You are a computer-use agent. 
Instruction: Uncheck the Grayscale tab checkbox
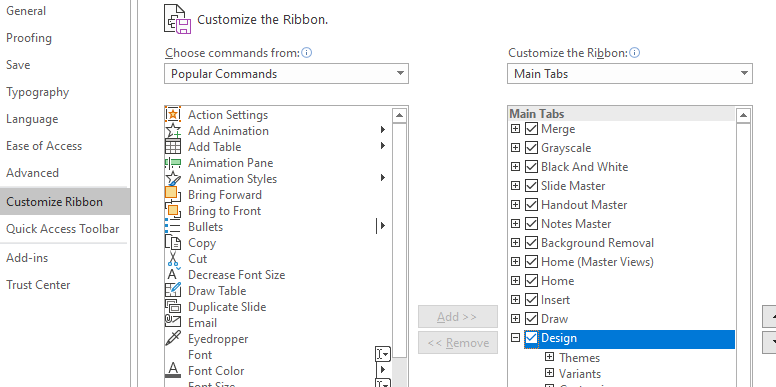(x=531, y=147)
